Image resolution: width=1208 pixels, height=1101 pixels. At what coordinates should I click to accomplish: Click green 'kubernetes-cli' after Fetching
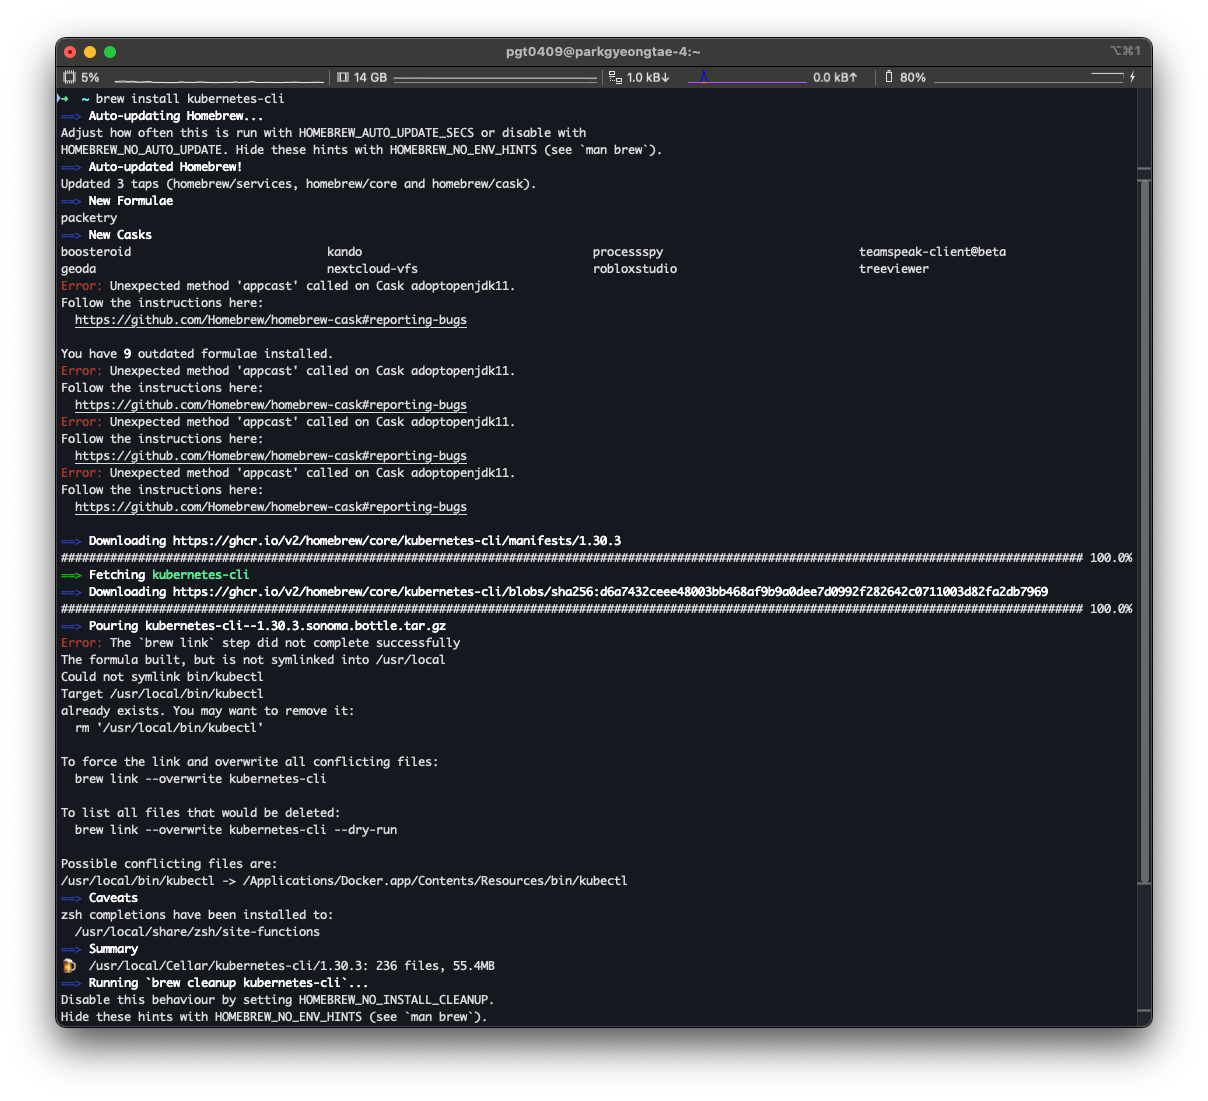pyautogui.click(x=201, y=575)
